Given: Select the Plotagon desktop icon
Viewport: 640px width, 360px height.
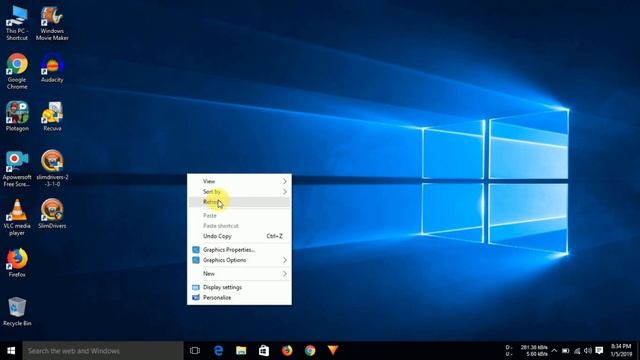Looking at the screenshot, I should (x=17, y=117).
